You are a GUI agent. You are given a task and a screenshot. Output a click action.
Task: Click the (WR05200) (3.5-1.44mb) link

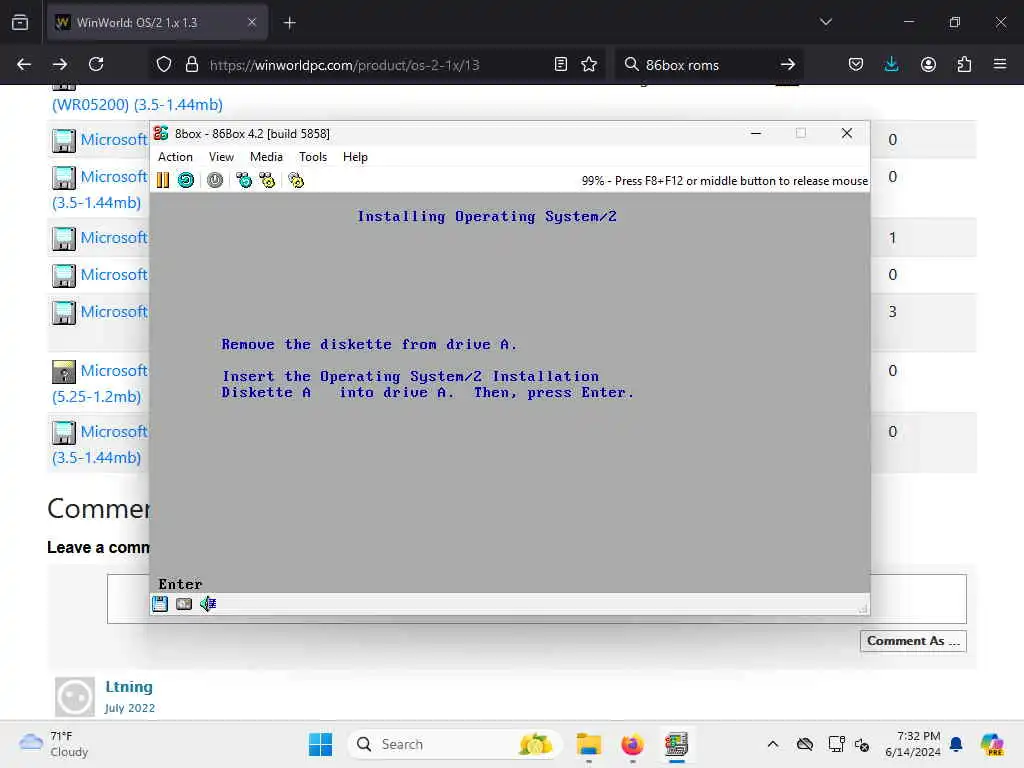(138, 104)
